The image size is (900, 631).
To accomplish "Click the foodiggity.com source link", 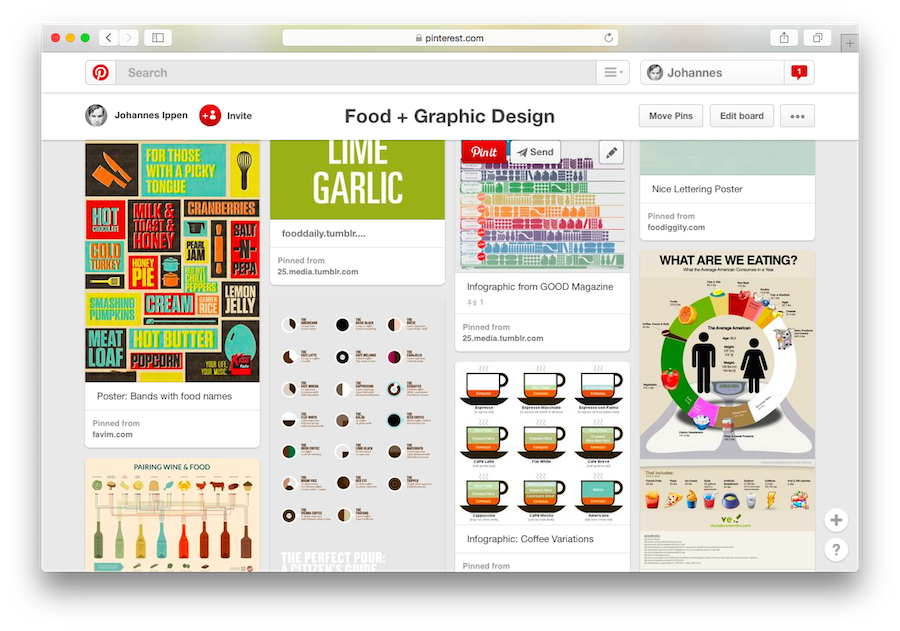I will 676,227.
